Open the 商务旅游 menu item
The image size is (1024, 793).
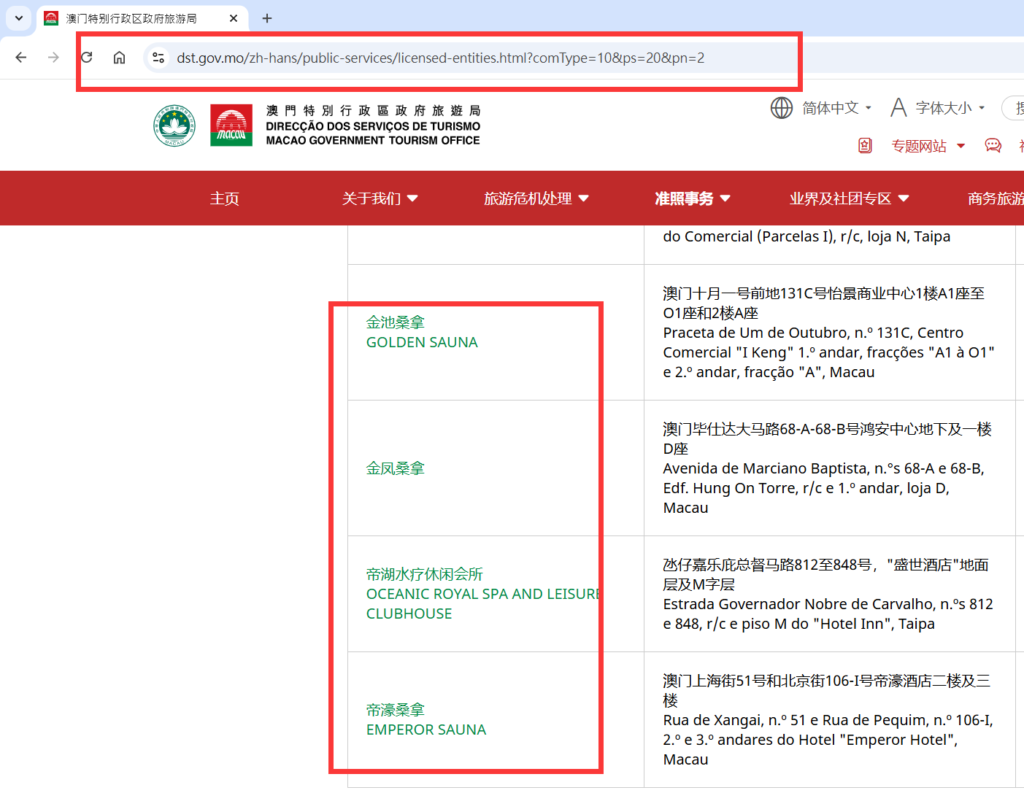[x=995, y=199]
